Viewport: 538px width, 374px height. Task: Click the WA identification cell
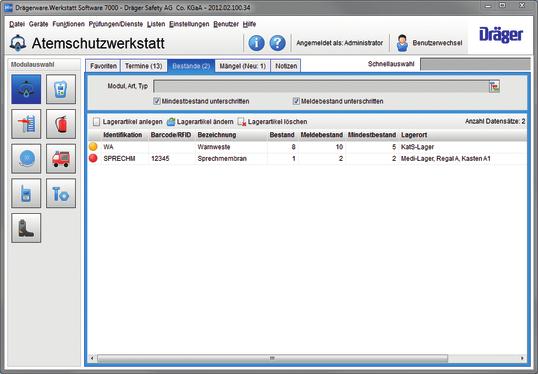coord(108,147)
